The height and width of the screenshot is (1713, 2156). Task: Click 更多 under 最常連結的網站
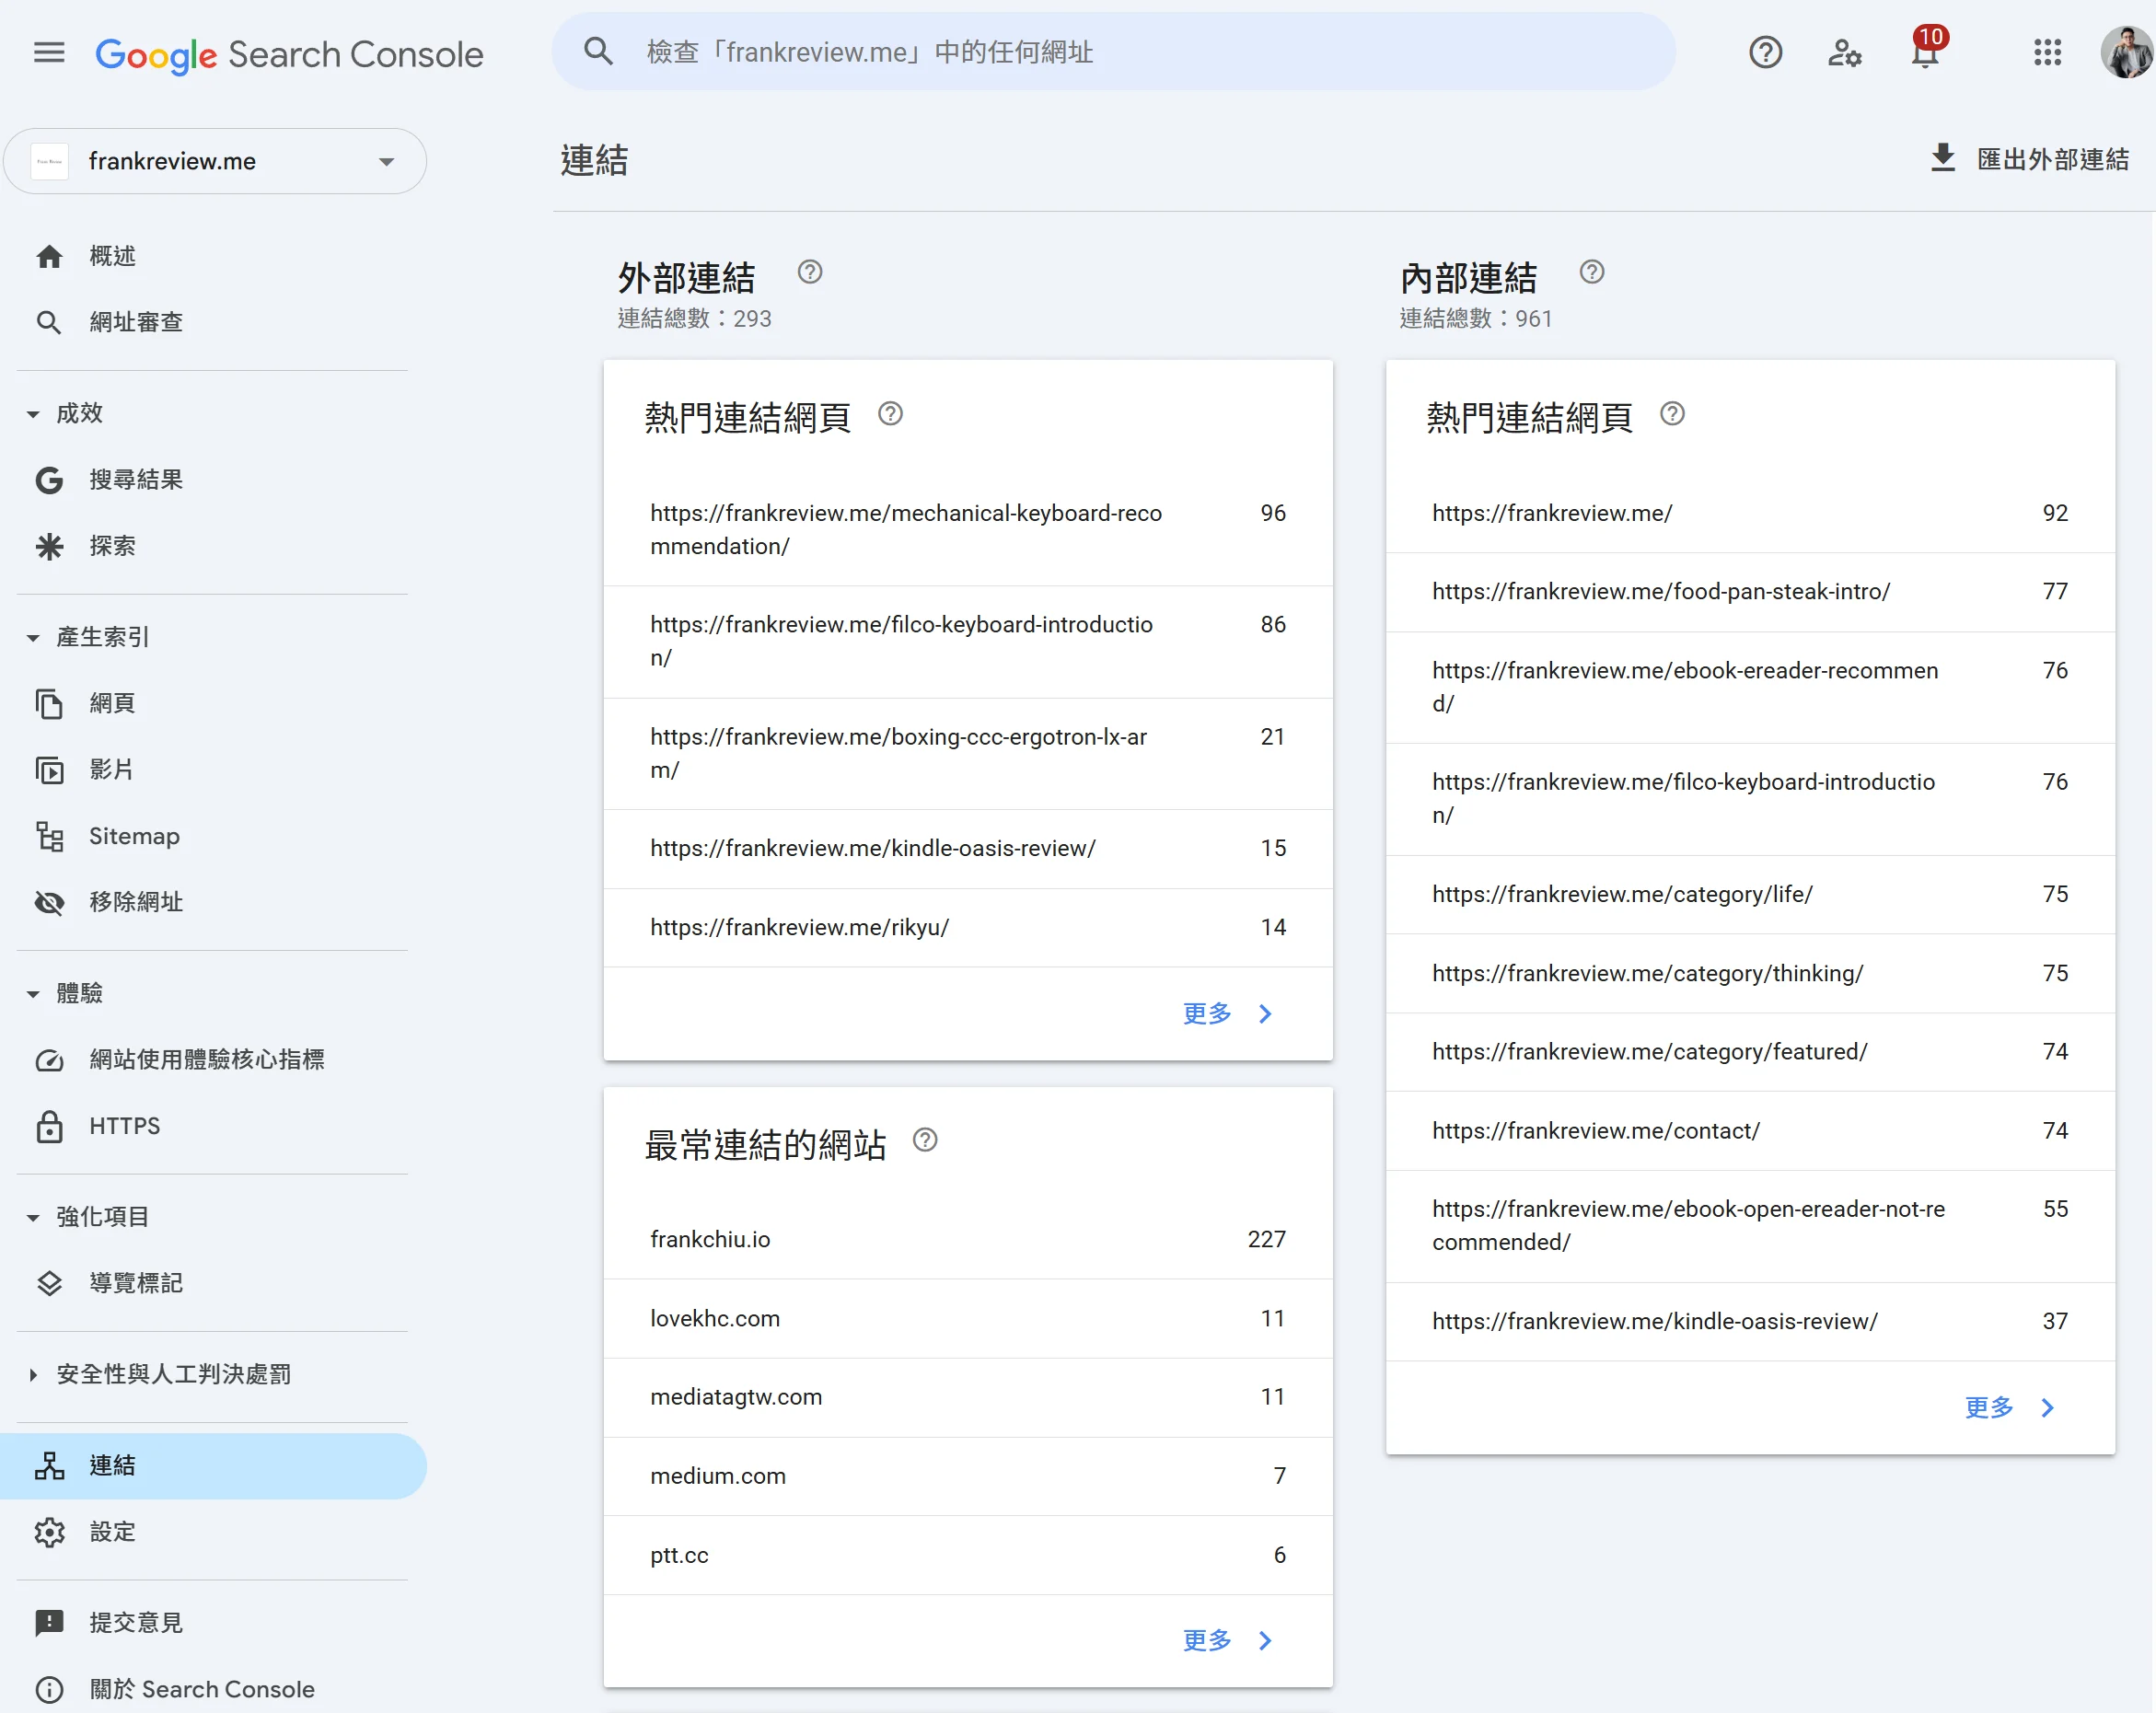tap(1226, 1641)
